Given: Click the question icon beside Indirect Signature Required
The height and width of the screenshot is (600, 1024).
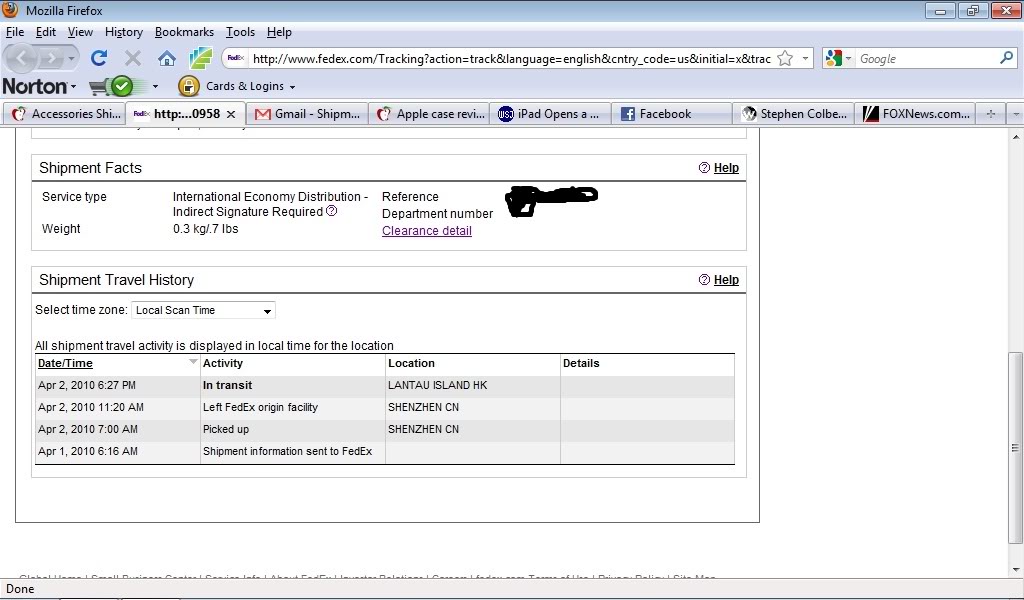Looking at the screenshot, I should click(x=332, y=211).
